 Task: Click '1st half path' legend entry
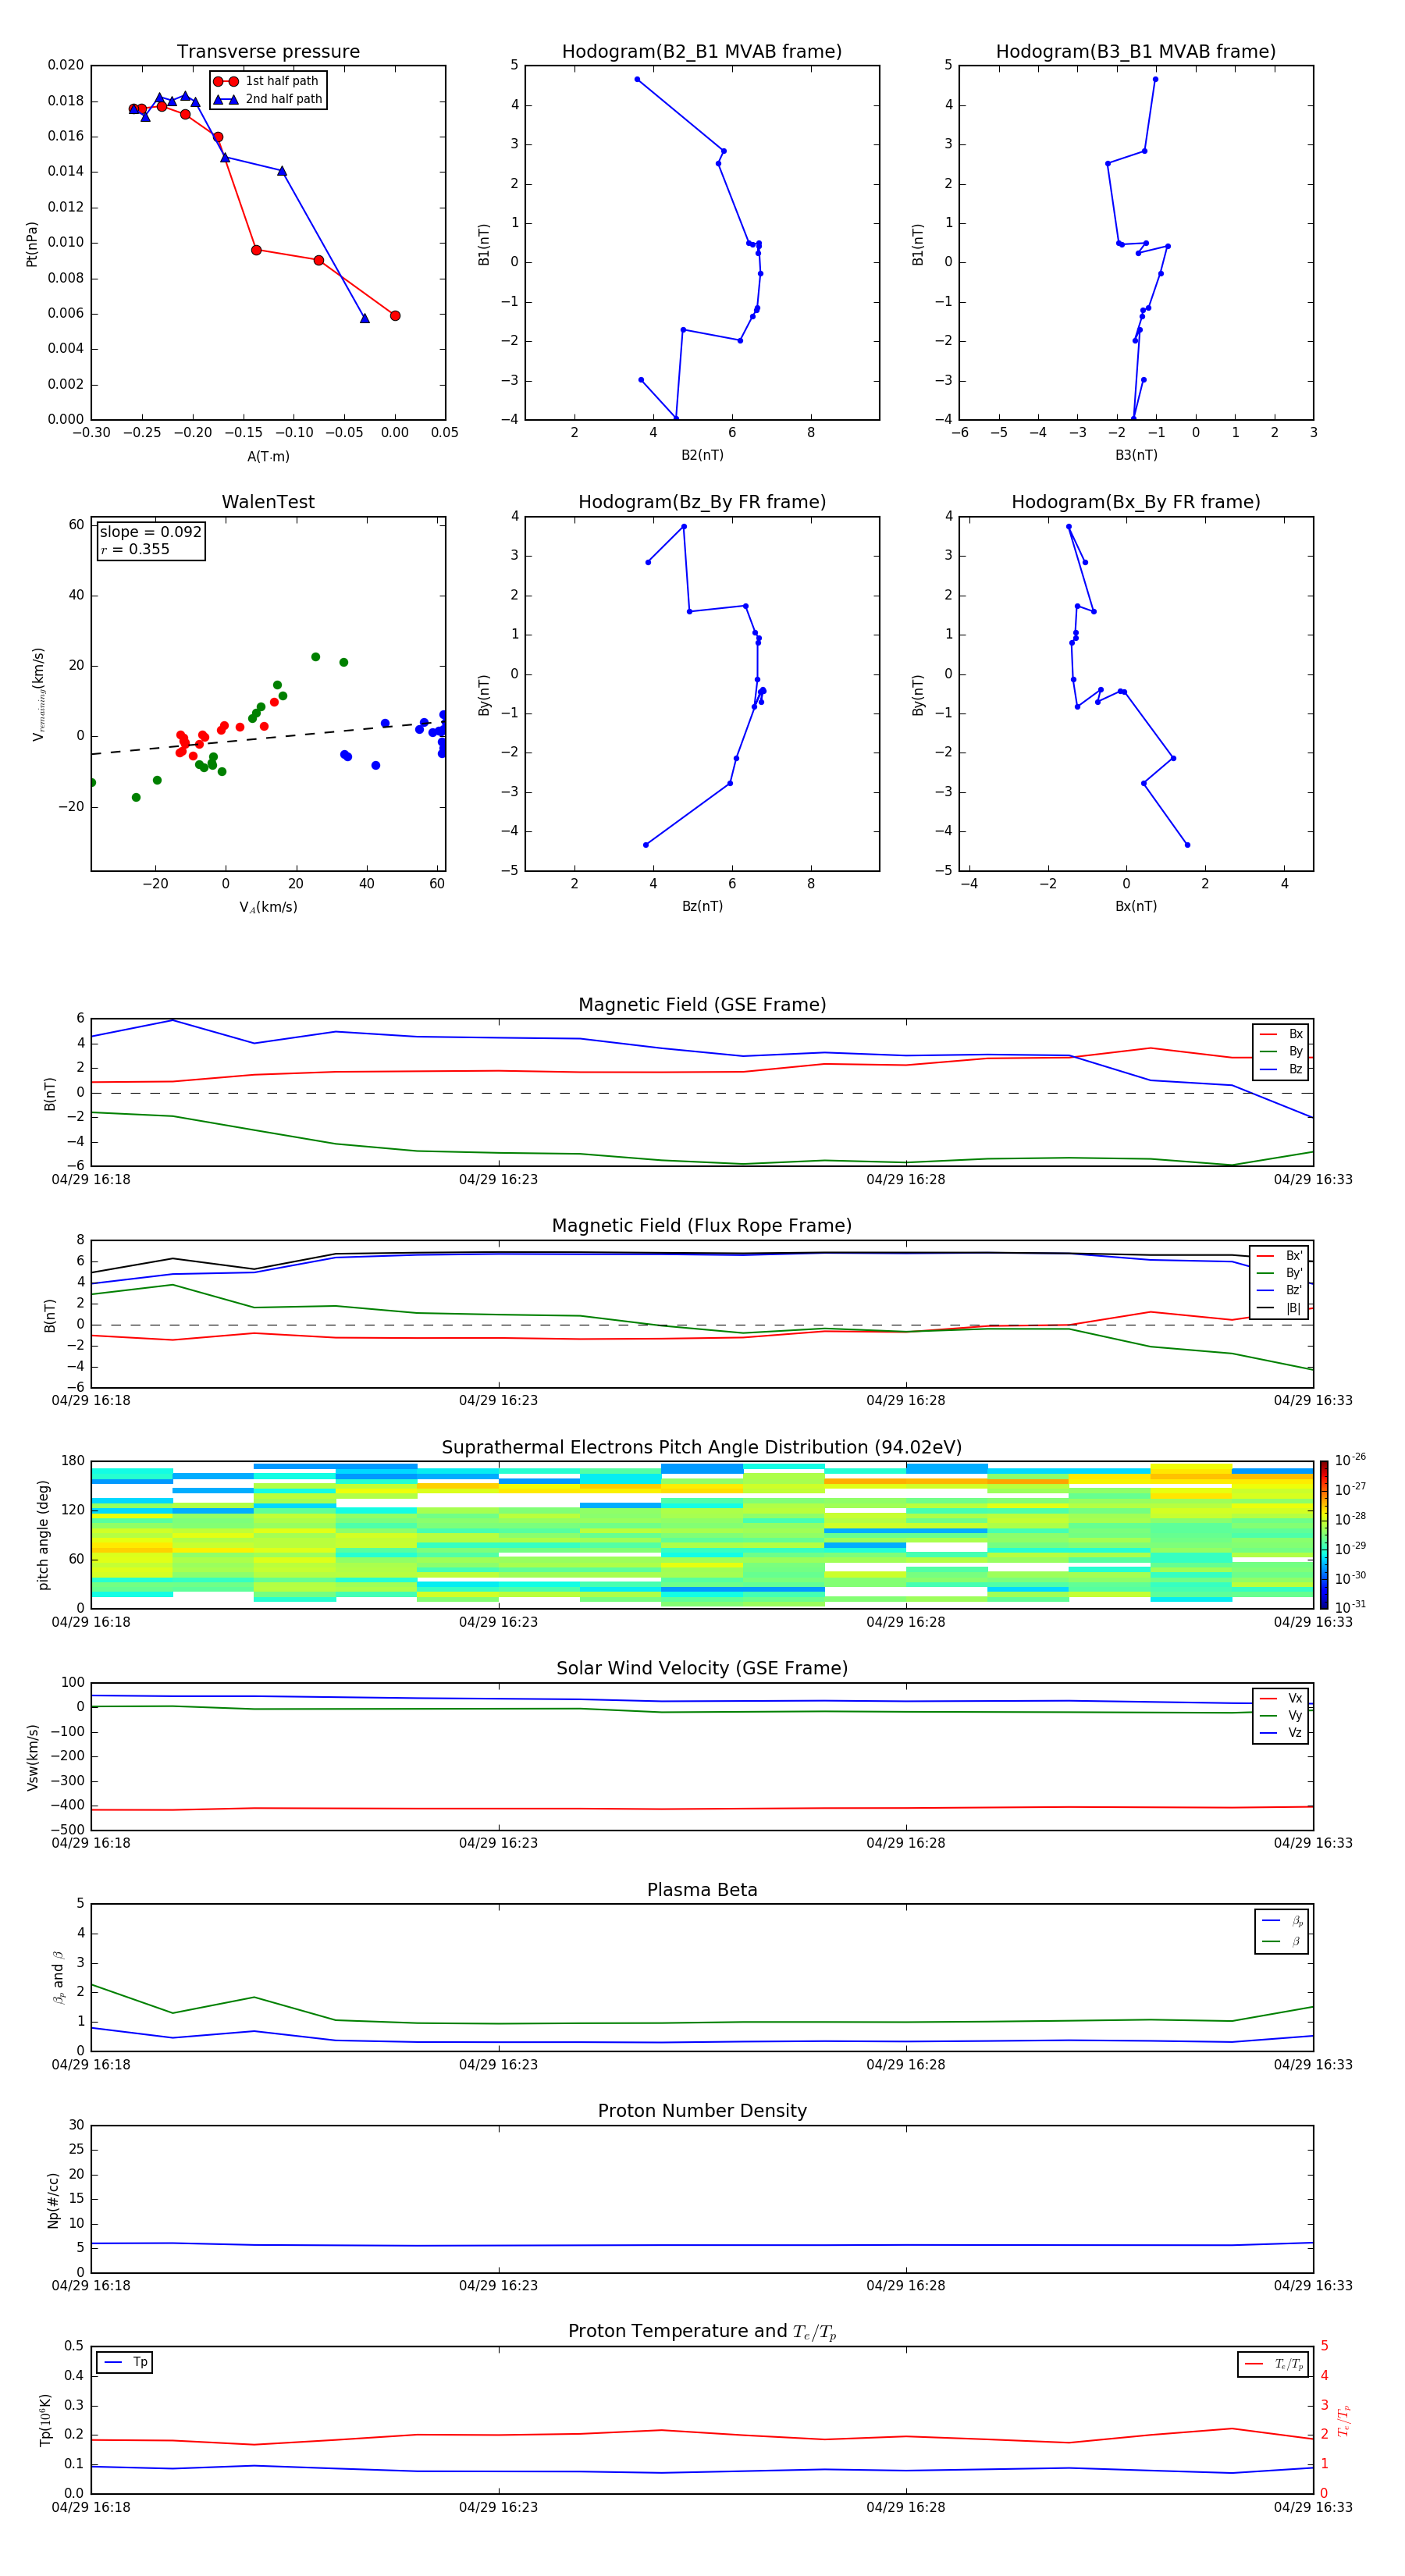pos(267,81)
